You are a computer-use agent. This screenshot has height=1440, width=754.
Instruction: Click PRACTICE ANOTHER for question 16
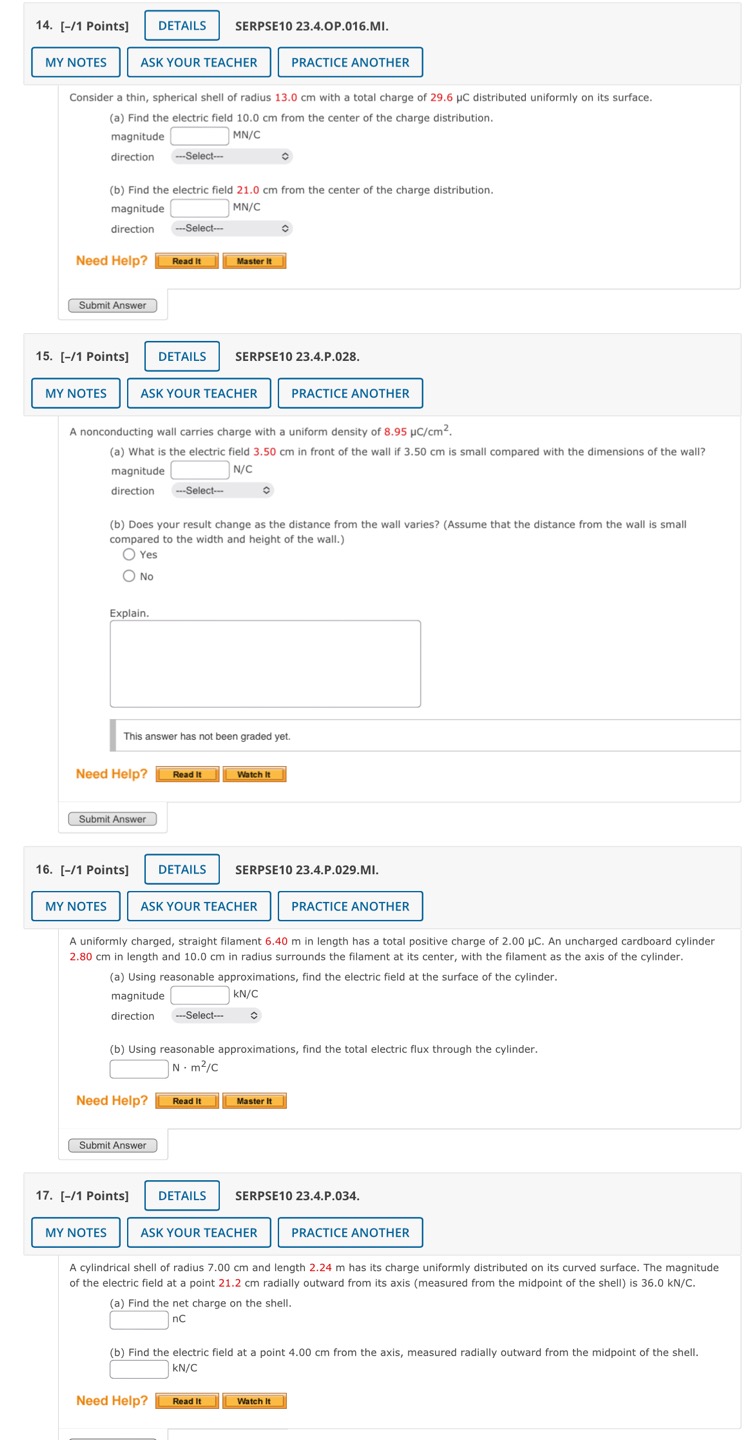(350, 906)
